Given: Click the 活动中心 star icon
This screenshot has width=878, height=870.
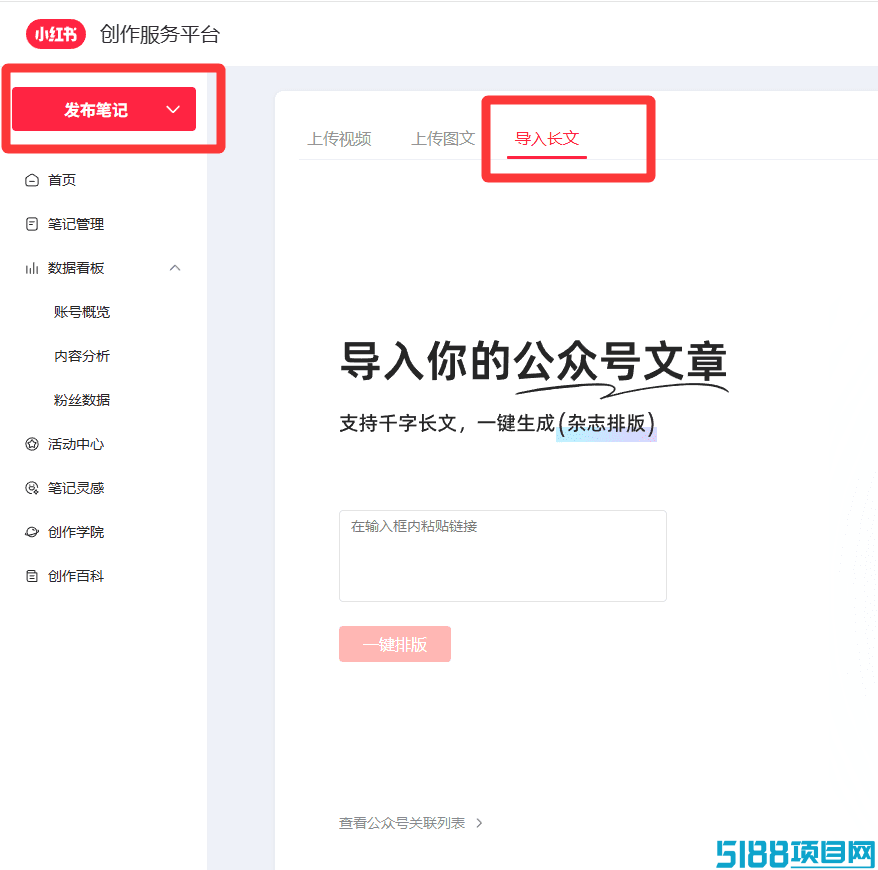Looking at the screenshot, I should [x=32, y=444].
